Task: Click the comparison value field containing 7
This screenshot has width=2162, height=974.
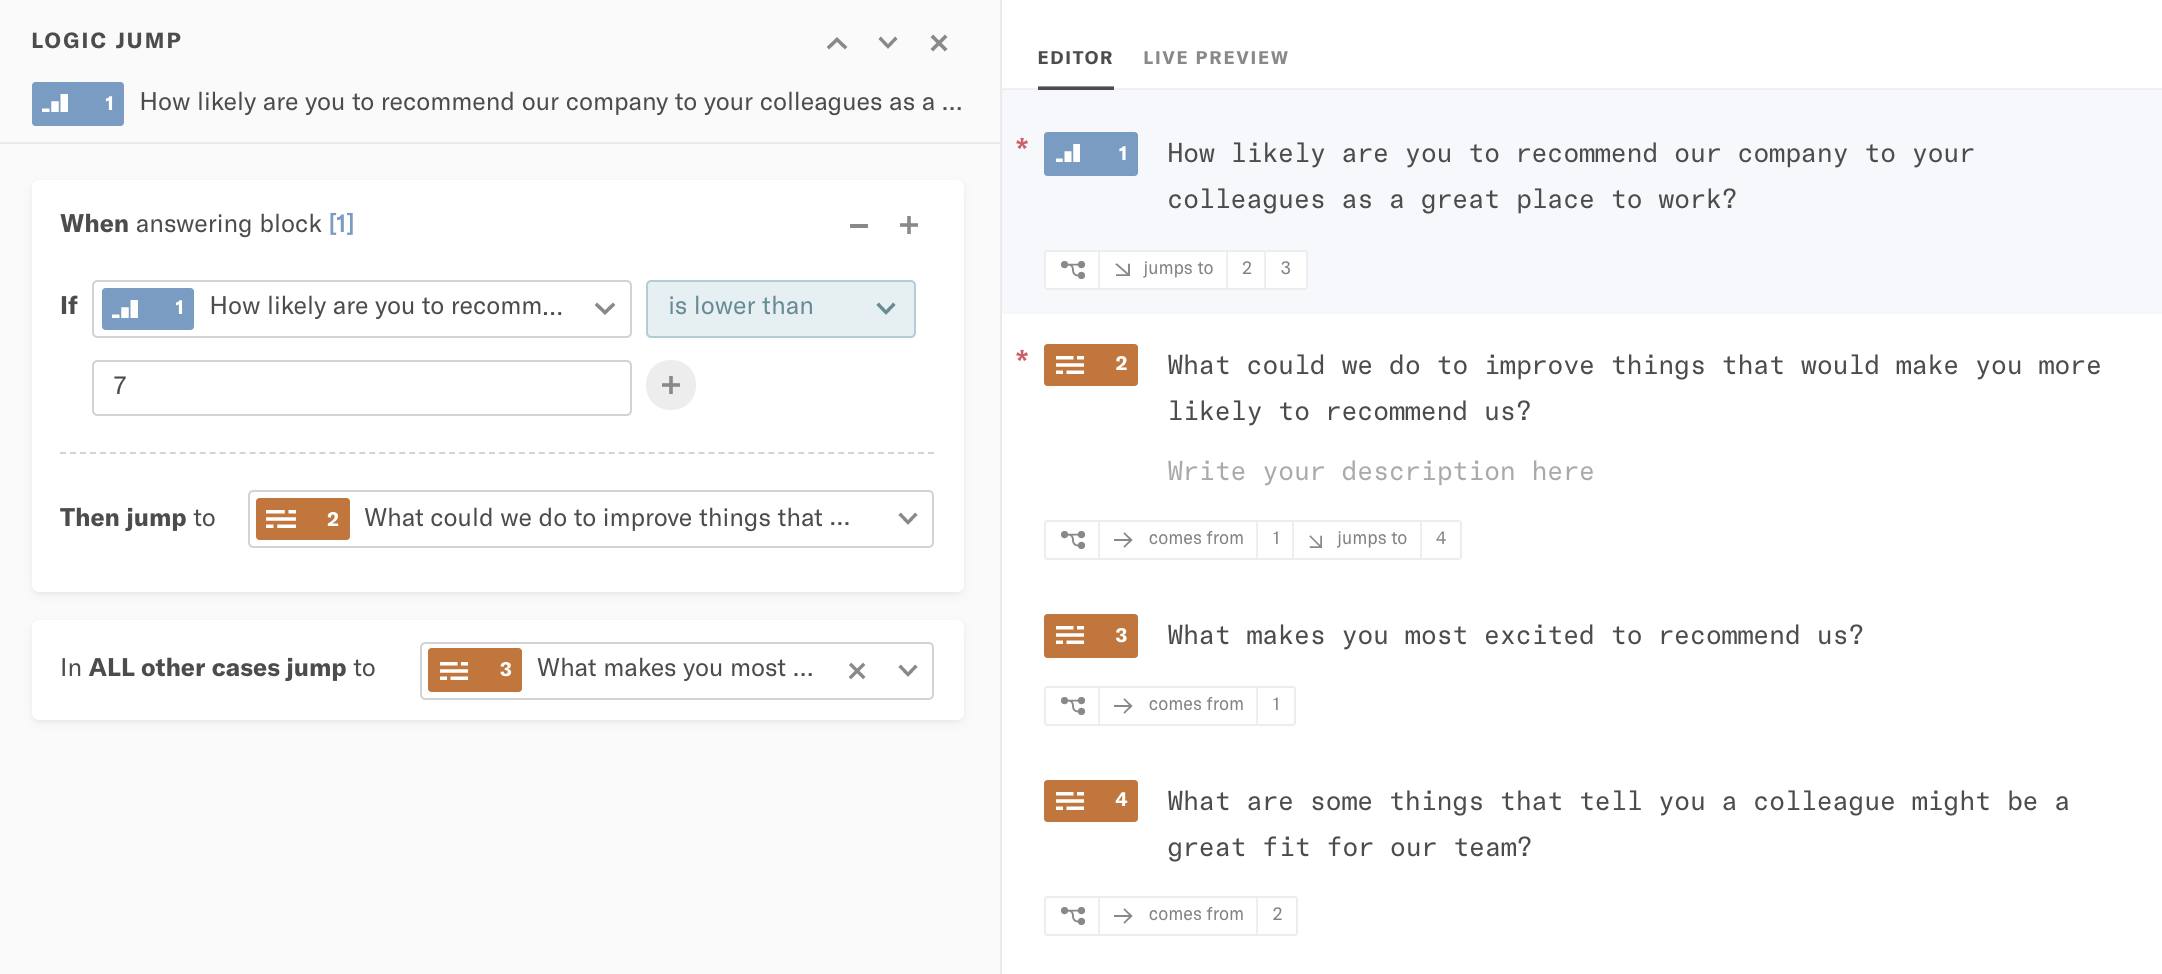Action: point(362,387)
